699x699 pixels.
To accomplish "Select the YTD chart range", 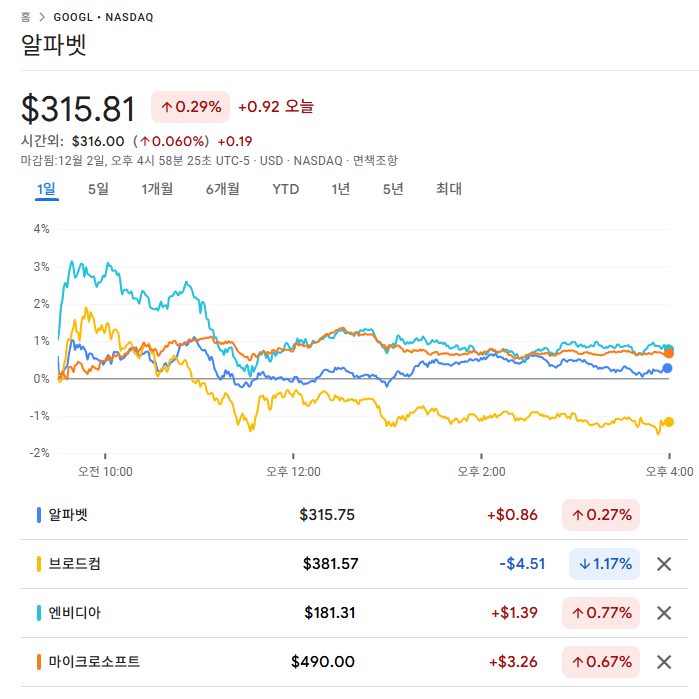I will click(286, 189).
